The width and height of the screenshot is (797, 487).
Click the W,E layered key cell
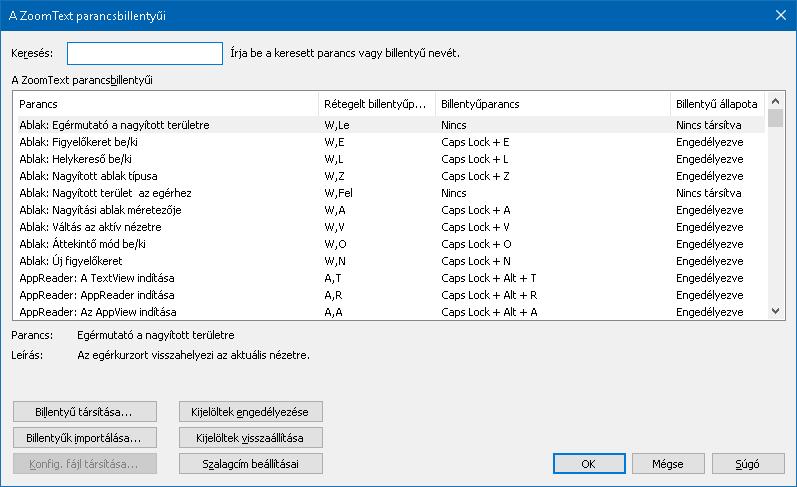click(x=334, y=142)
